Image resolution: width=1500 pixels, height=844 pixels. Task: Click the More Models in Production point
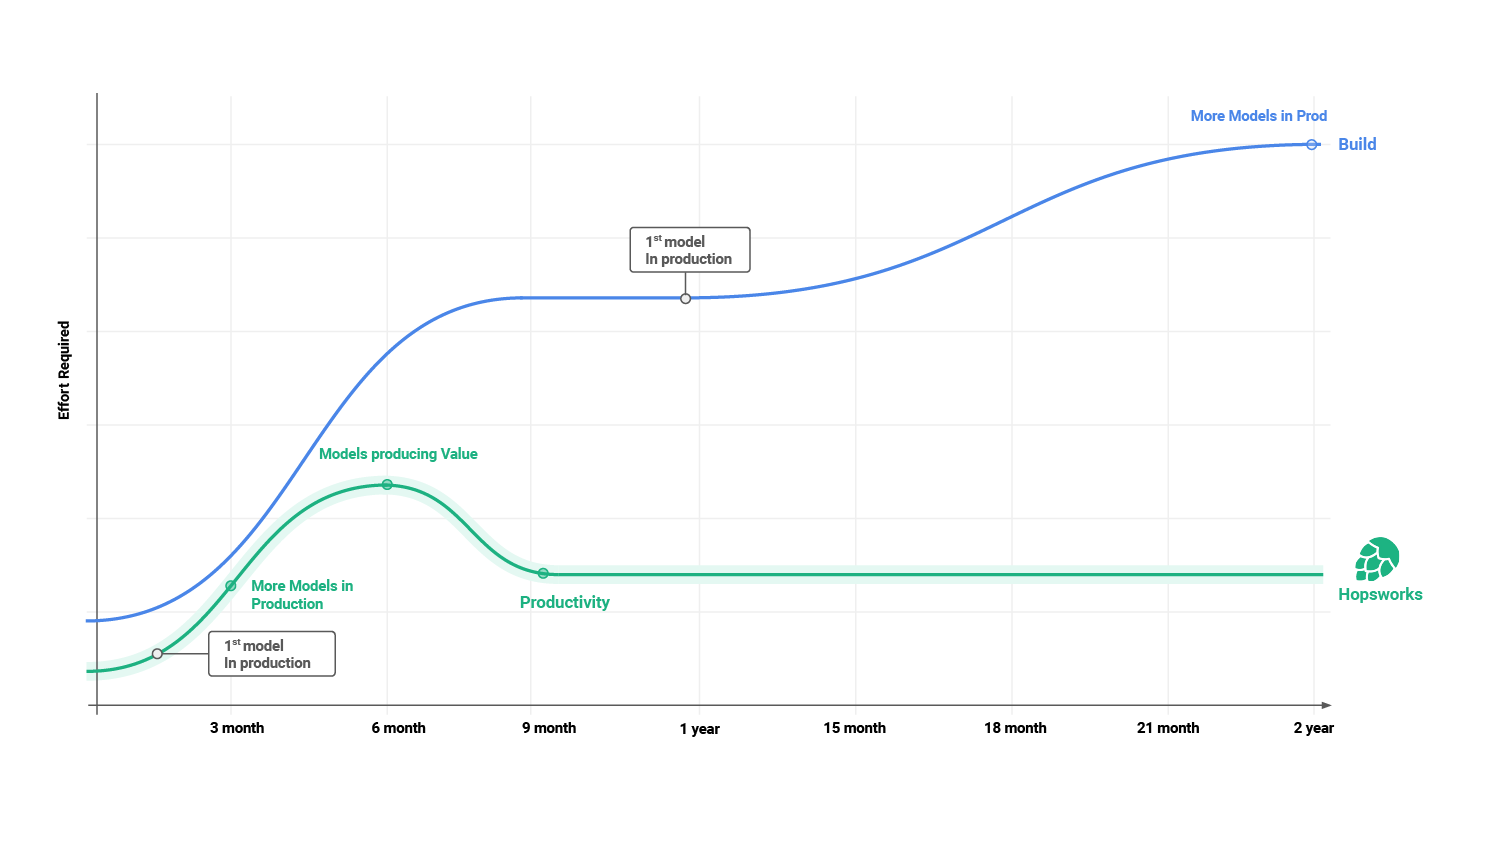[x=231, y=586]
